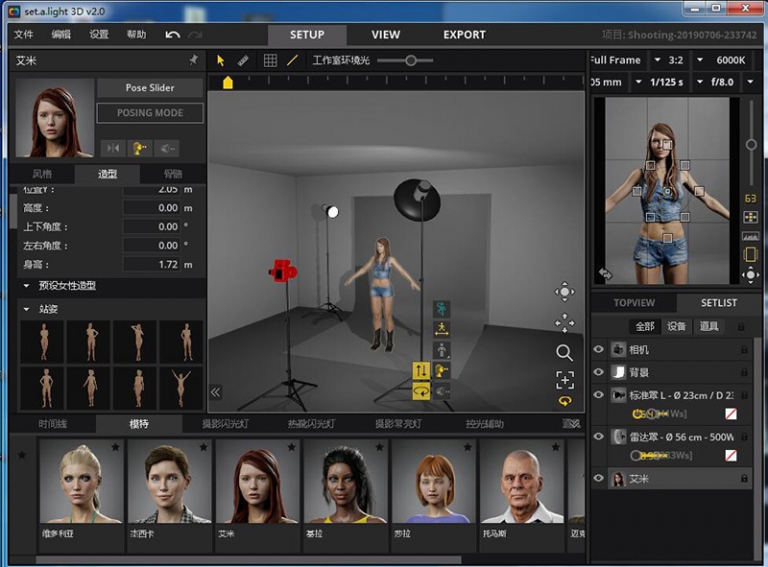Switch to the VIEW tab
The width and height of the screenshot is (768, 567).
click(385, 35)
